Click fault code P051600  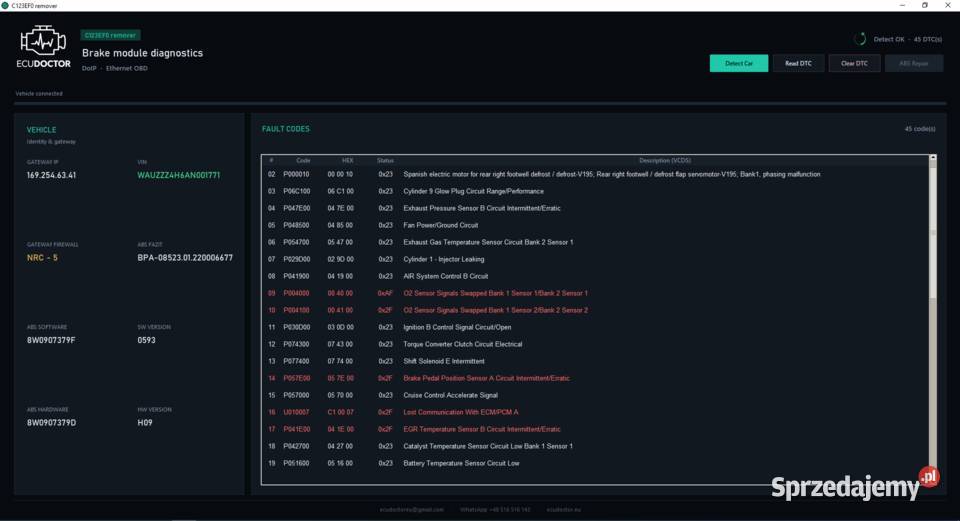click(x=296, y=463)
